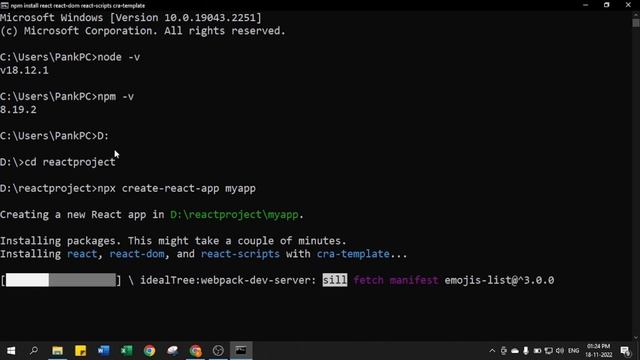Click 'Microsoft Windows [Version 10.0.19043.2251]' line

131,18
